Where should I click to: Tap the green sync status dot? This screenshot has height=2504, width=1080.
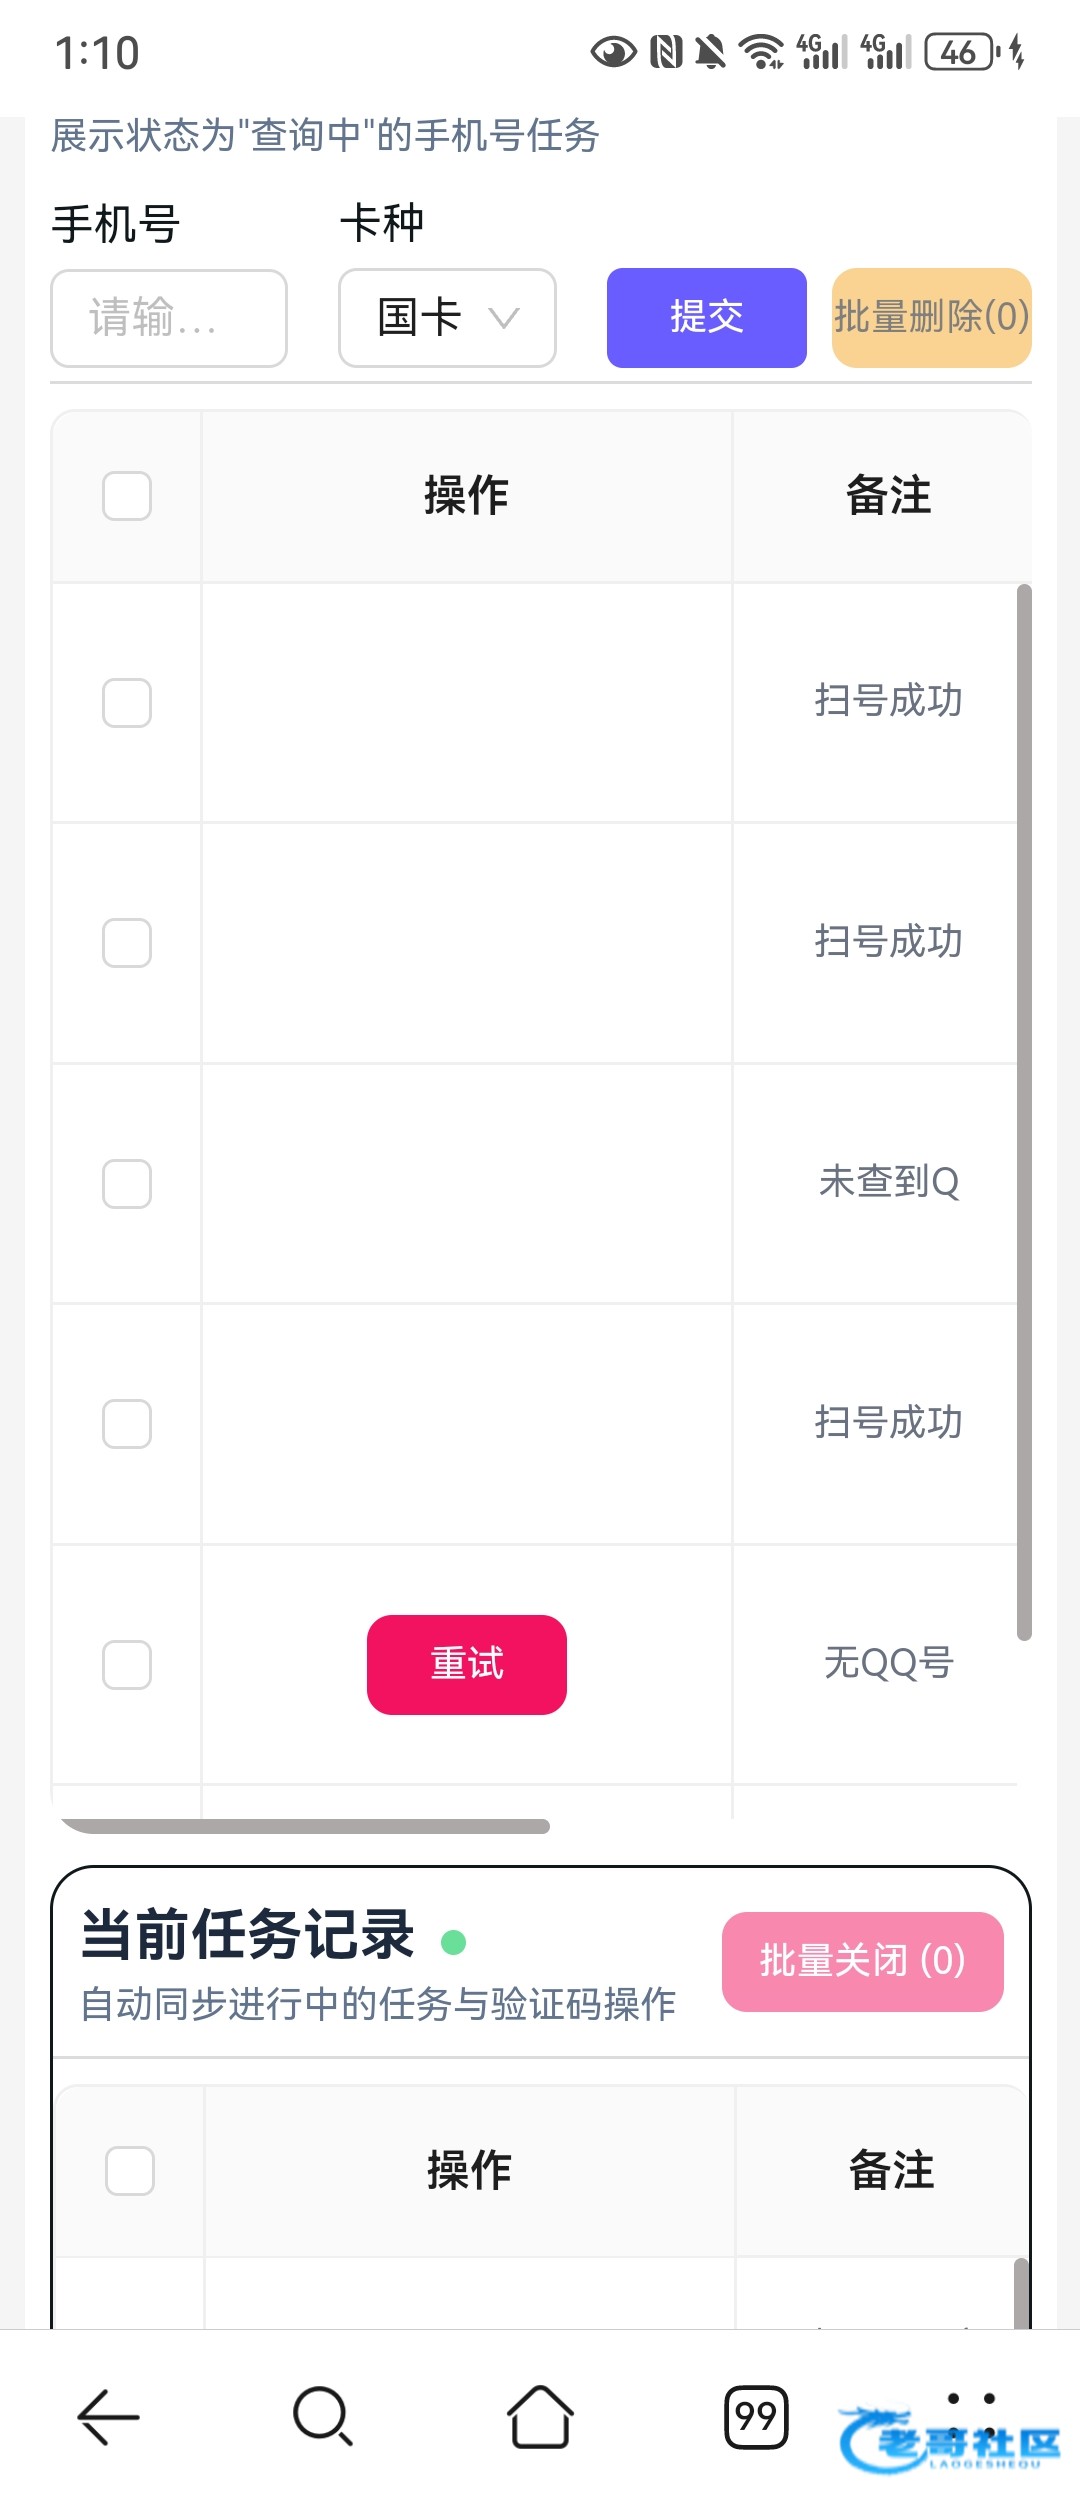coord(453,1942)
